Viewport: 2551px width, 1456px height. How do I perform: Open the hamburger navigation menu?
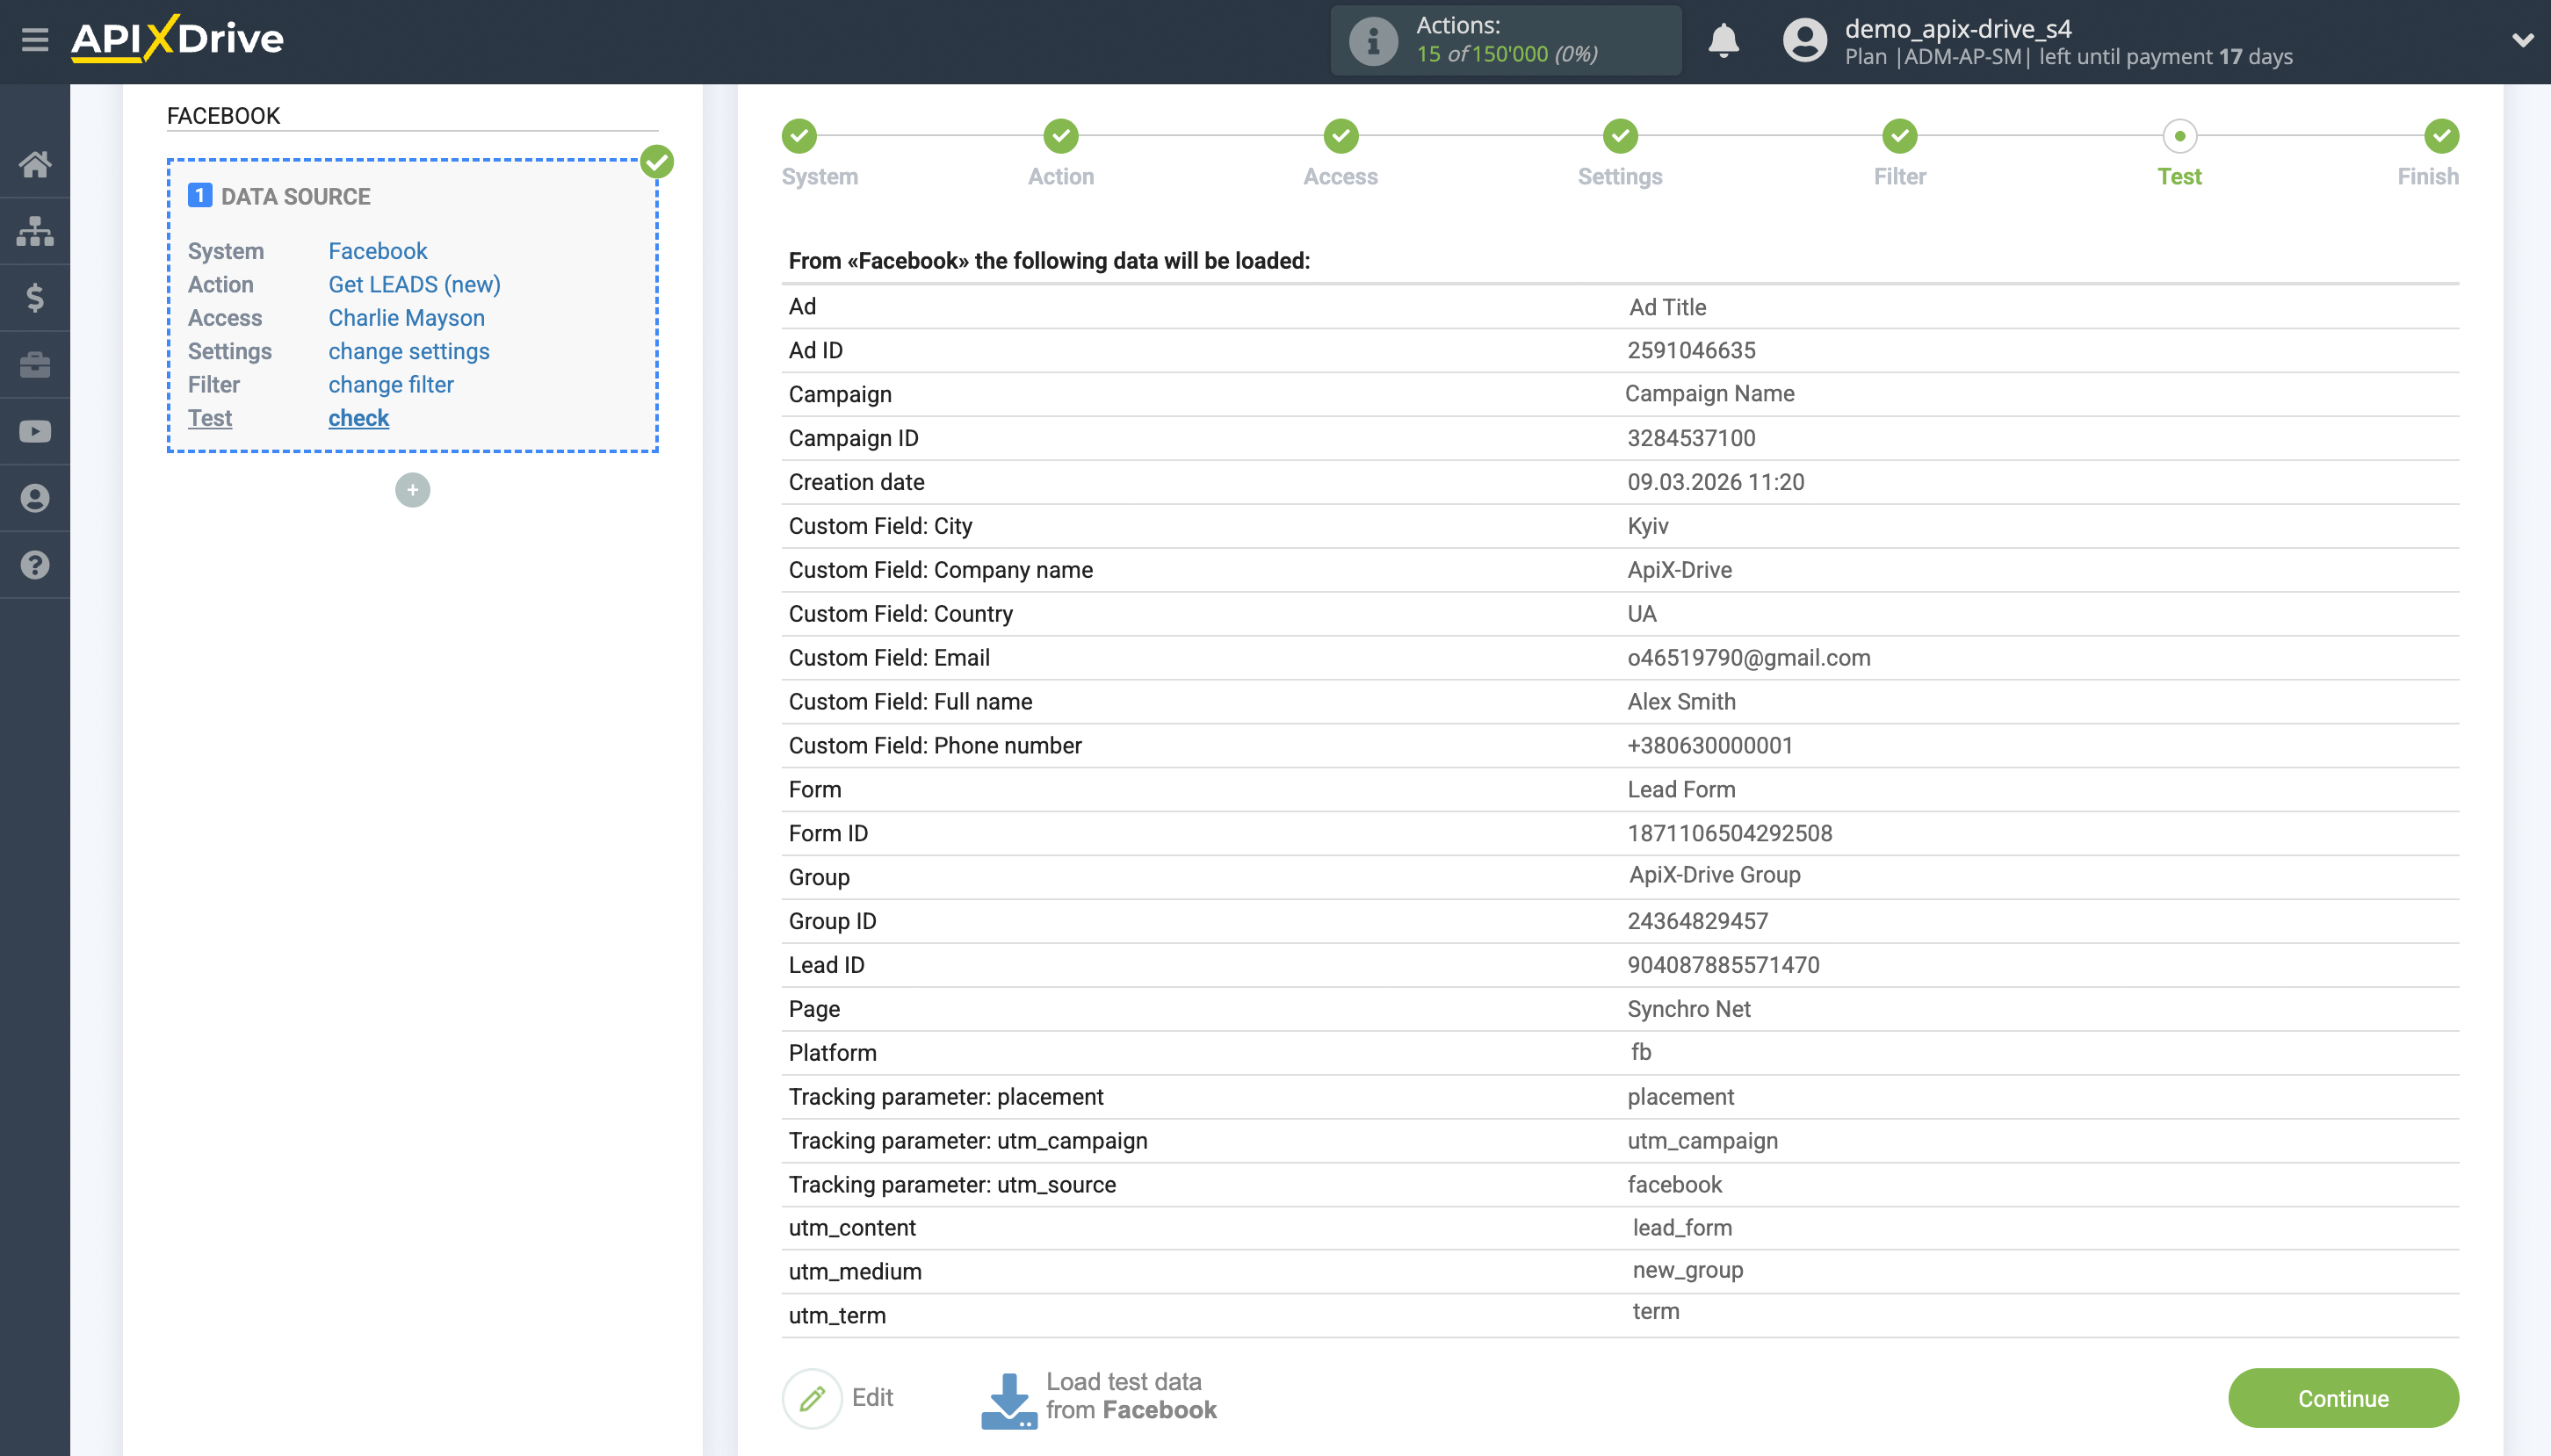[36, 41]
